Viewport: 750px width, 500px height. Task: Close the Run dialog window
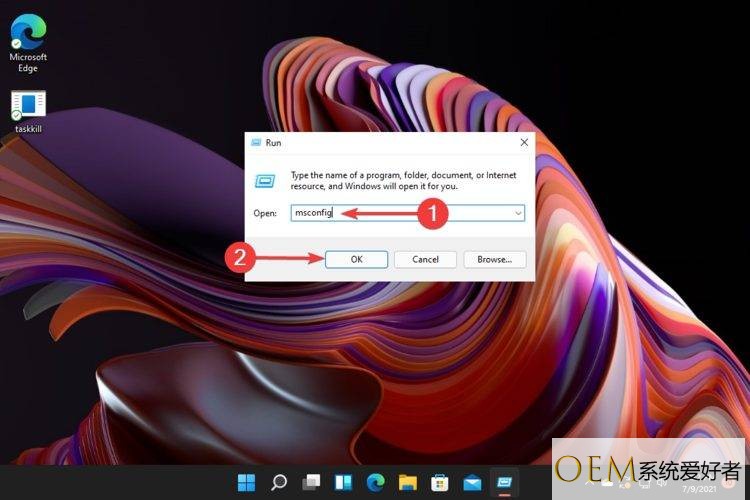click(x=524, y=143)
